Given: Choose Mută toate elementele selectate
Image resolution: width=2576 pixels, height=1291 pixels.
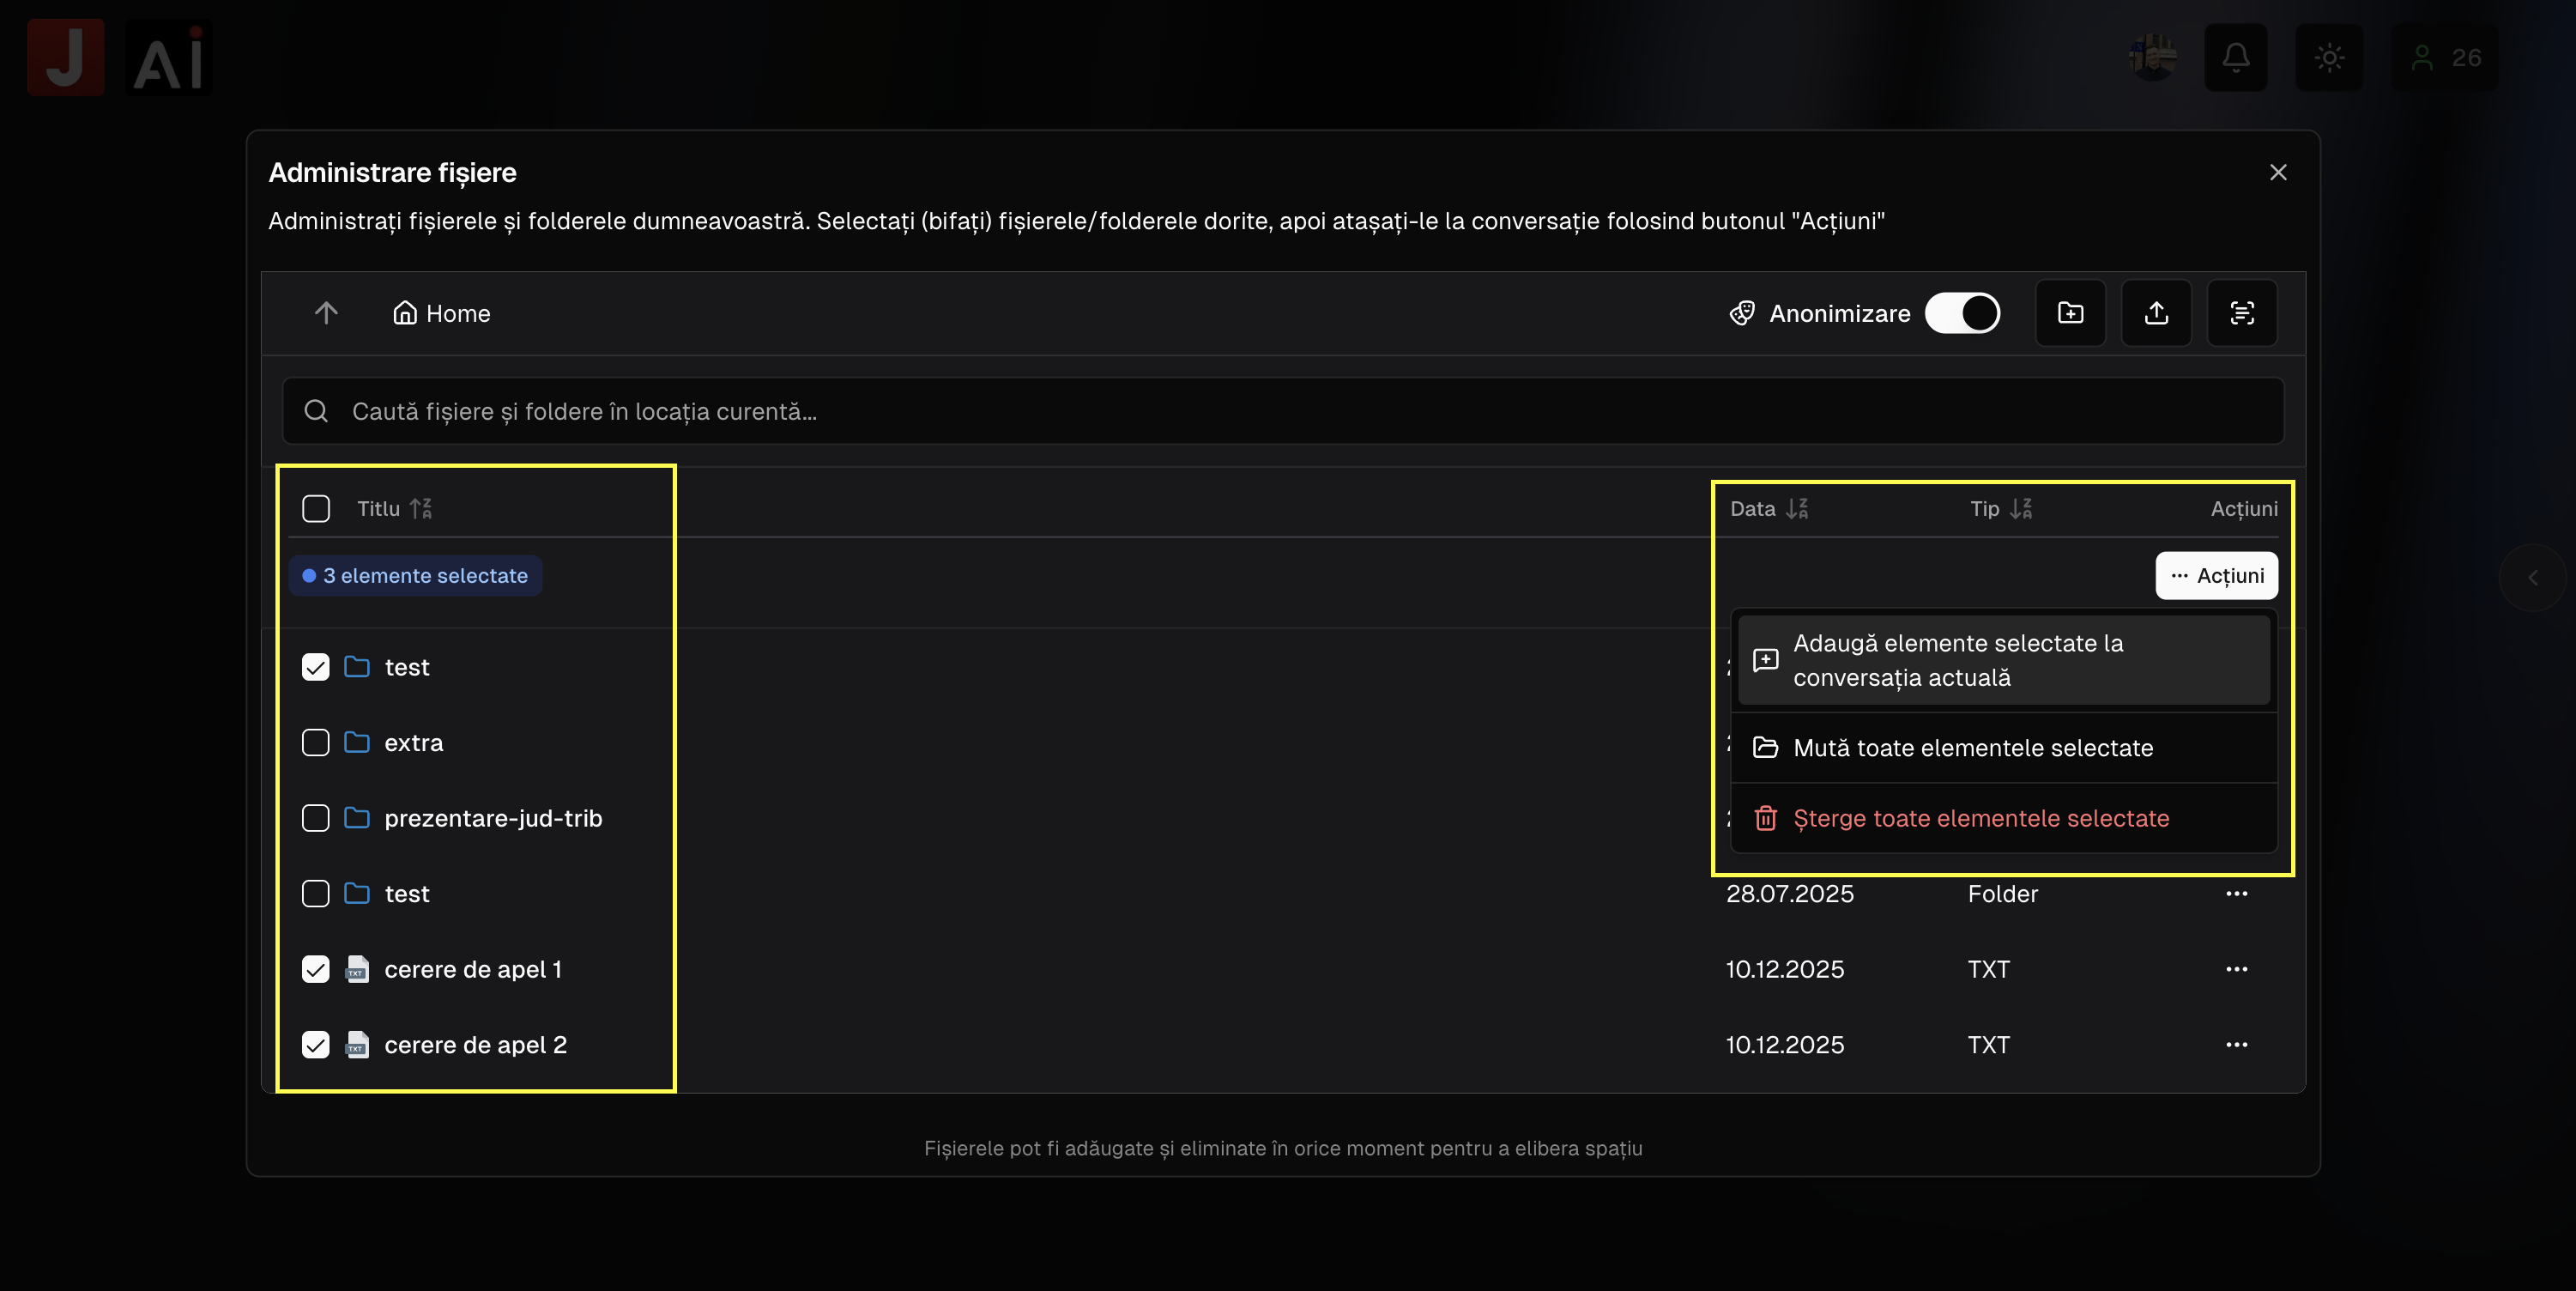Looking at the screenshot, I should (x=1972, y=748).
